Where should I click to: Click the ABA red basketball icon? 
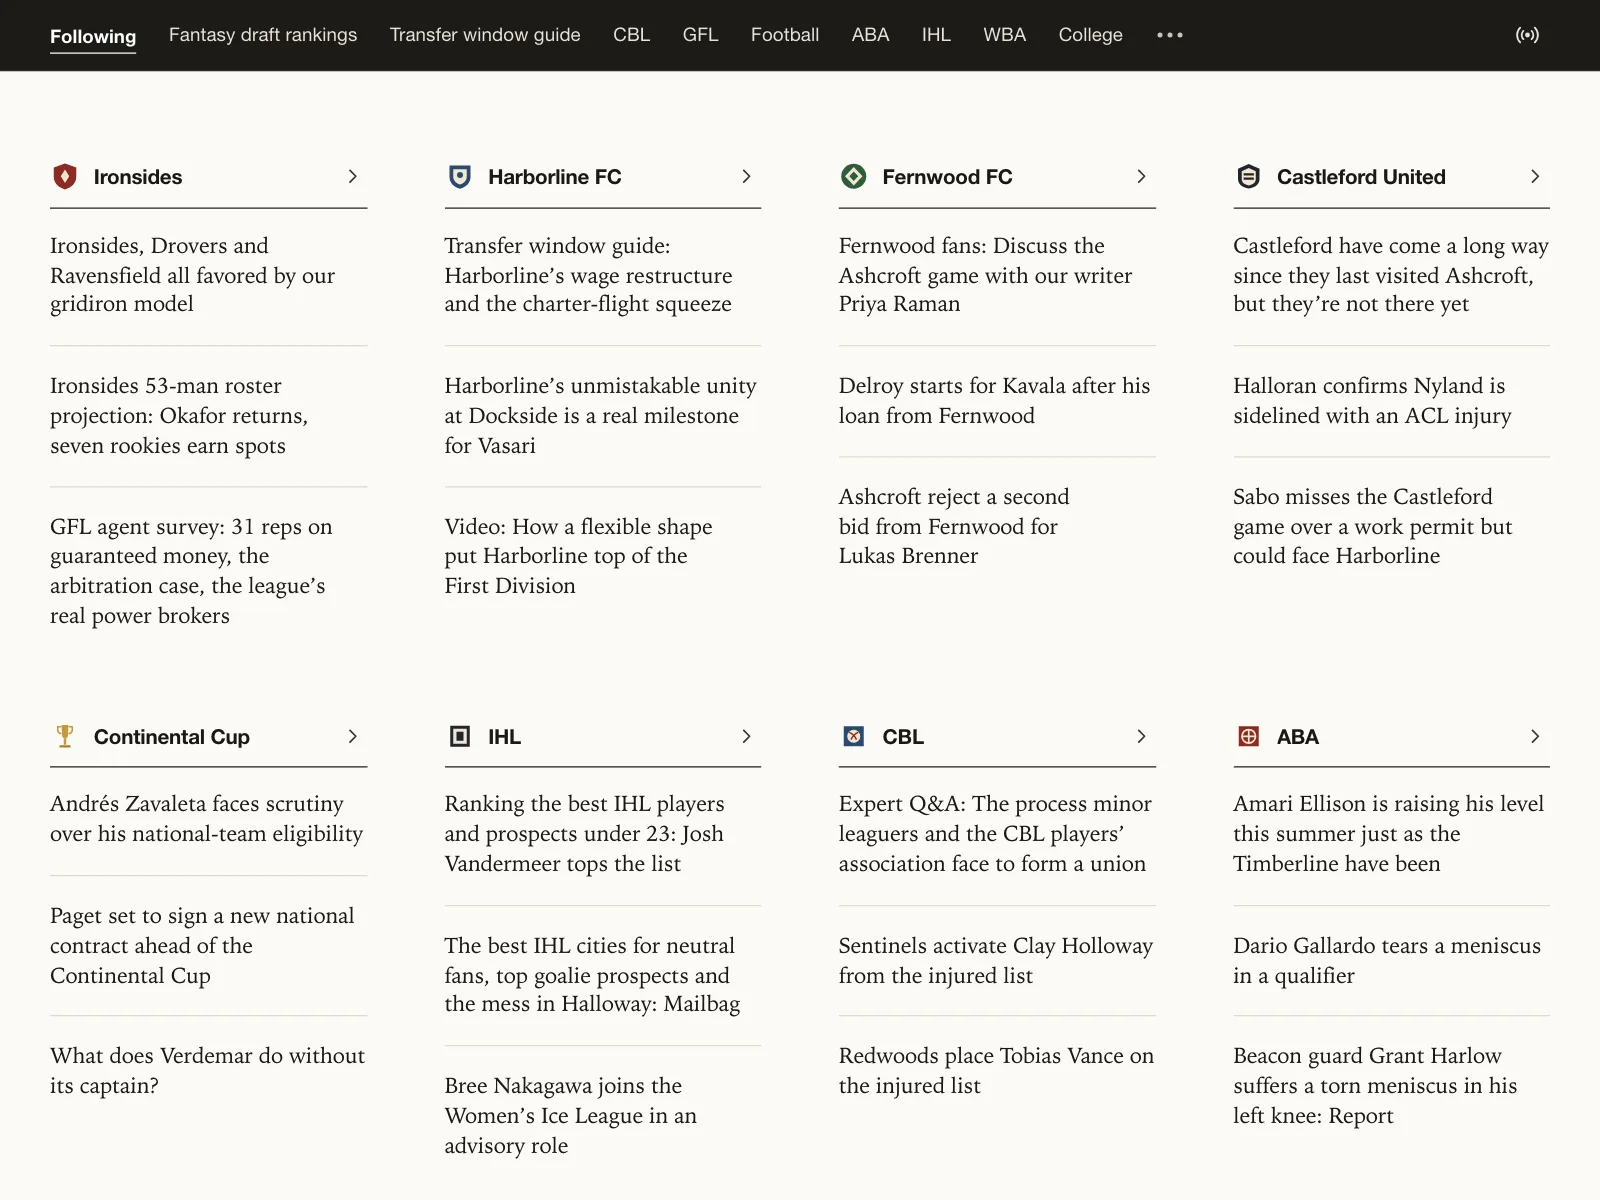(x=1248, y=737)
